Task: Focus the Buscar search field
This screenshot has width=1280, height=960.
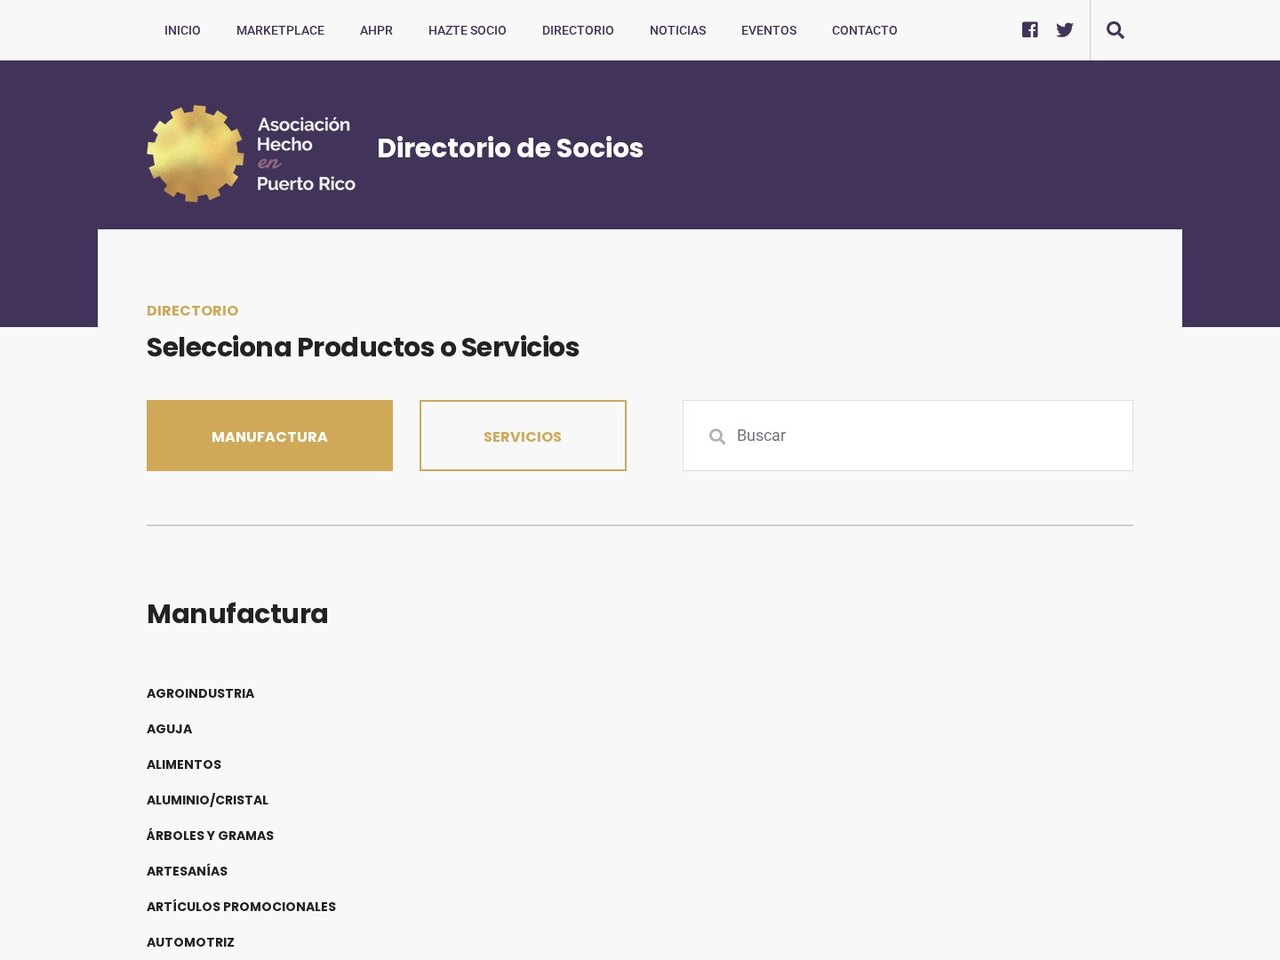Action: pyautogui.click(x=908, y=436)
